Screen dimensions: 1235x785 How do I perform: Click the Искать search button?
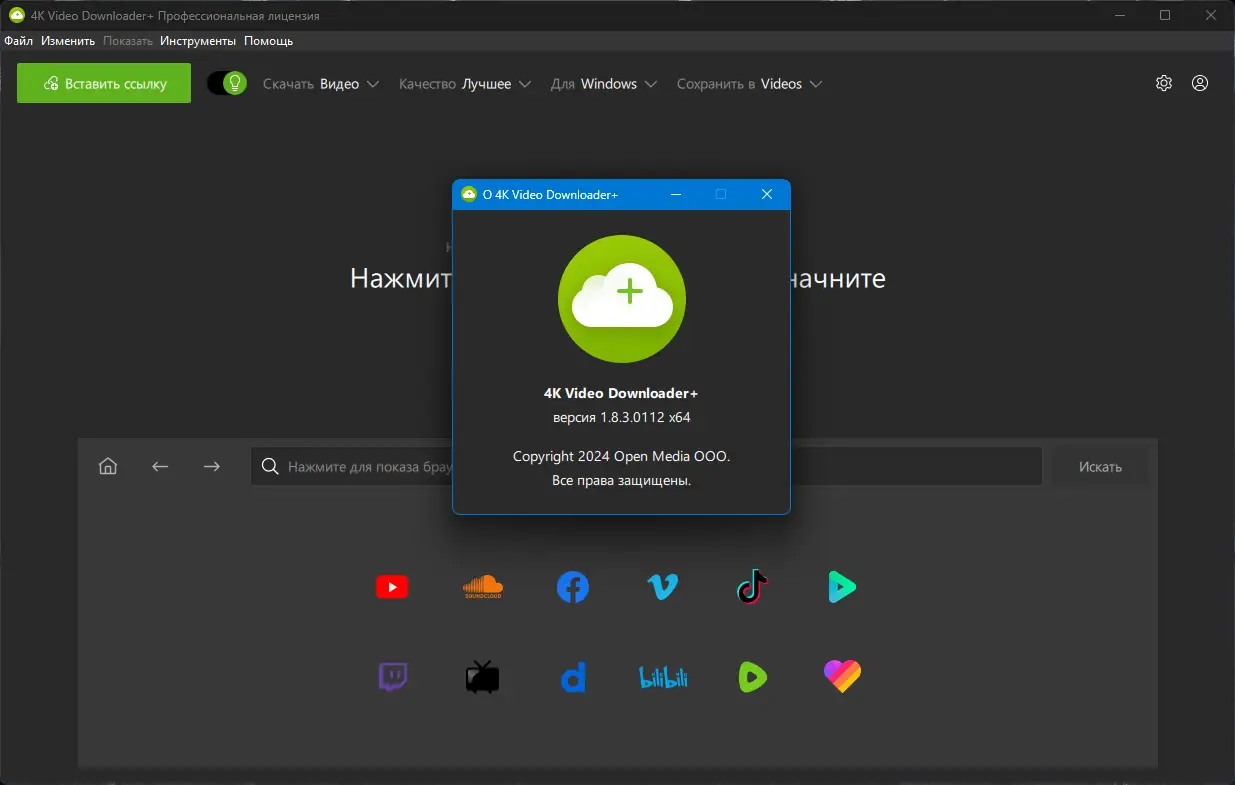tap(1099, 465)
